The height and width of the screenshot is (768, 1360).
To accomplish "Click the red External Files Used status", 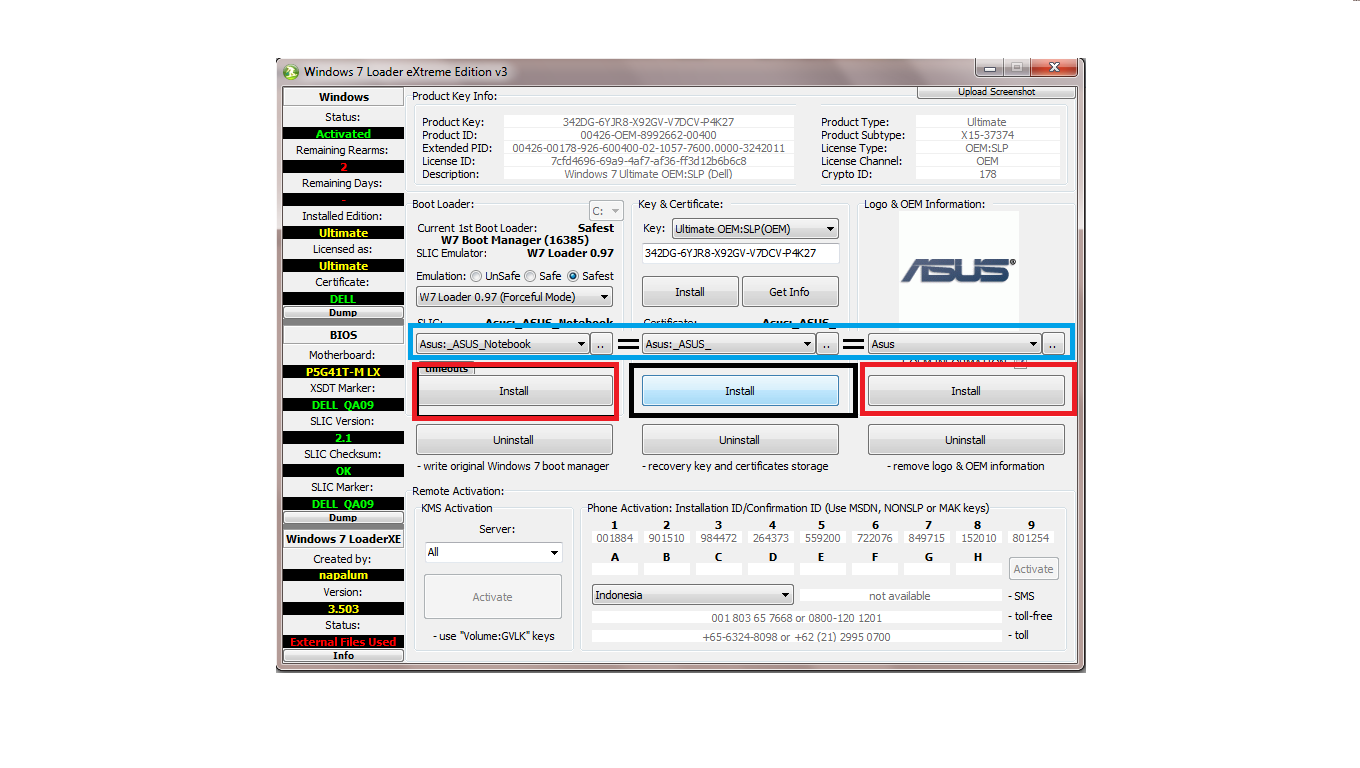I will point(343,642).
